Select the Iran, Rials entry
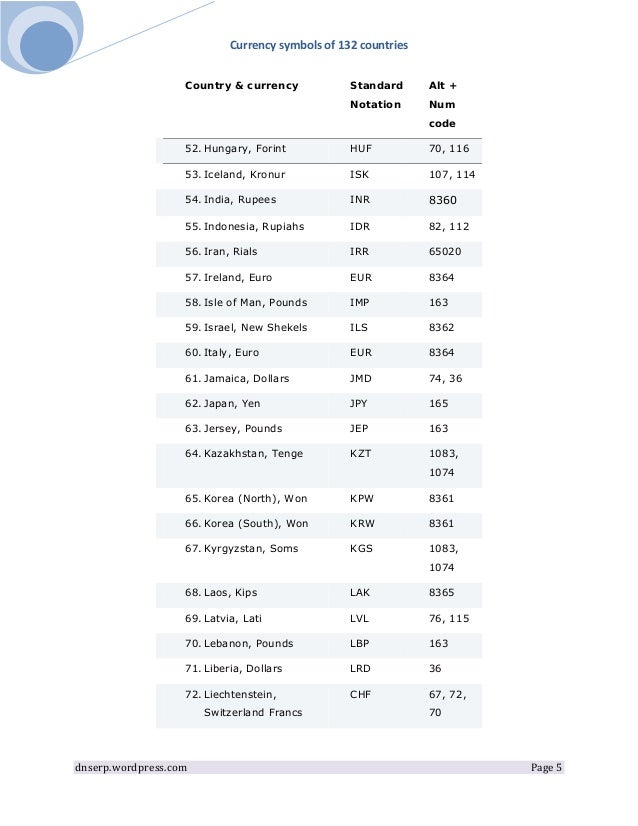Viewport: 638px width, 826px height. [221, 252]
